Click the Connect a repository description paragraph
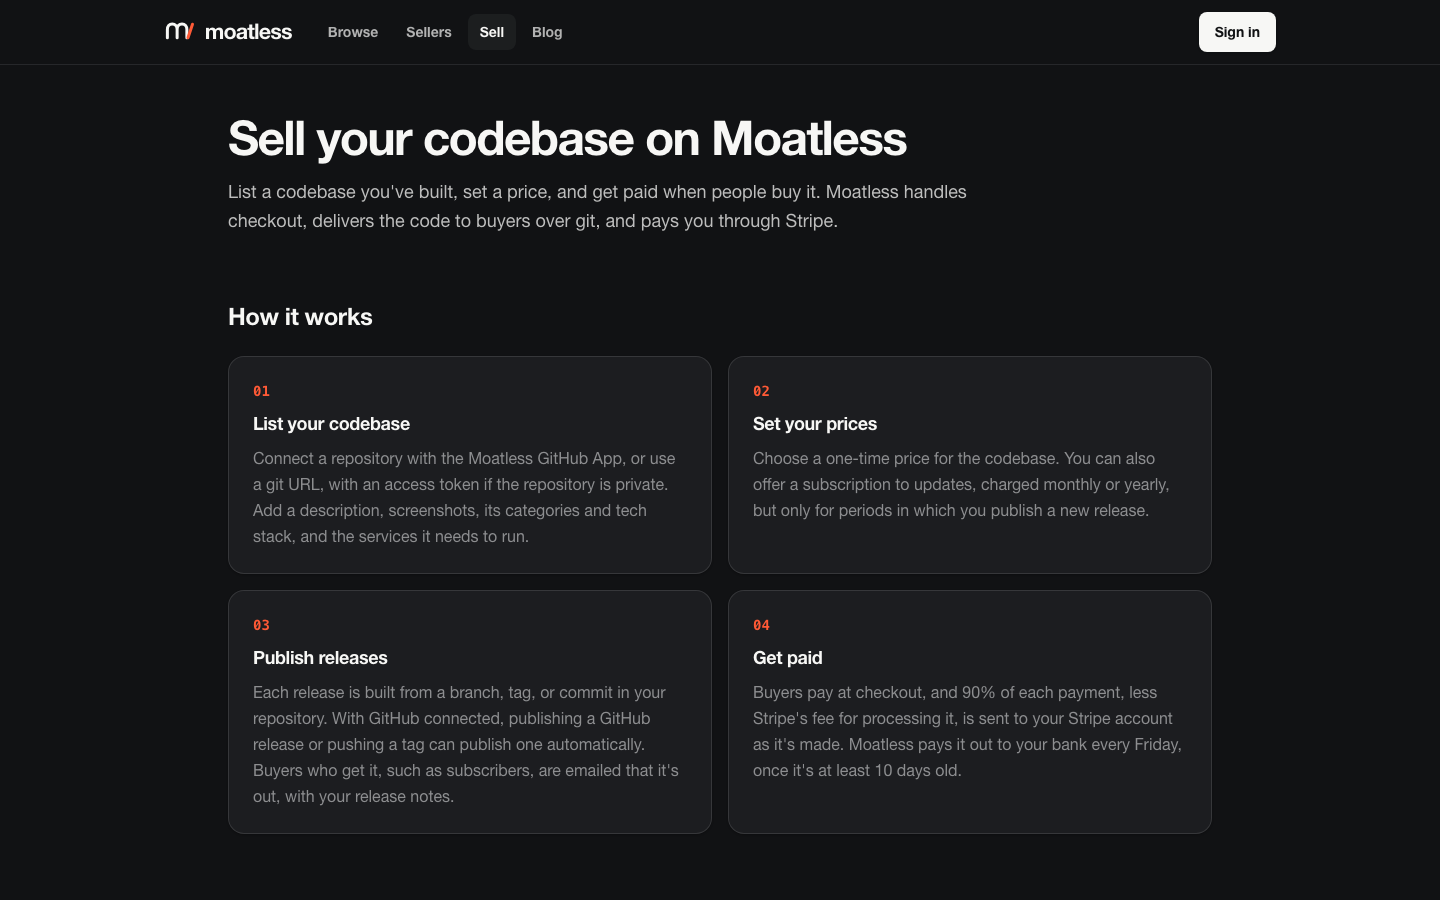 click(x=465, y=497)
